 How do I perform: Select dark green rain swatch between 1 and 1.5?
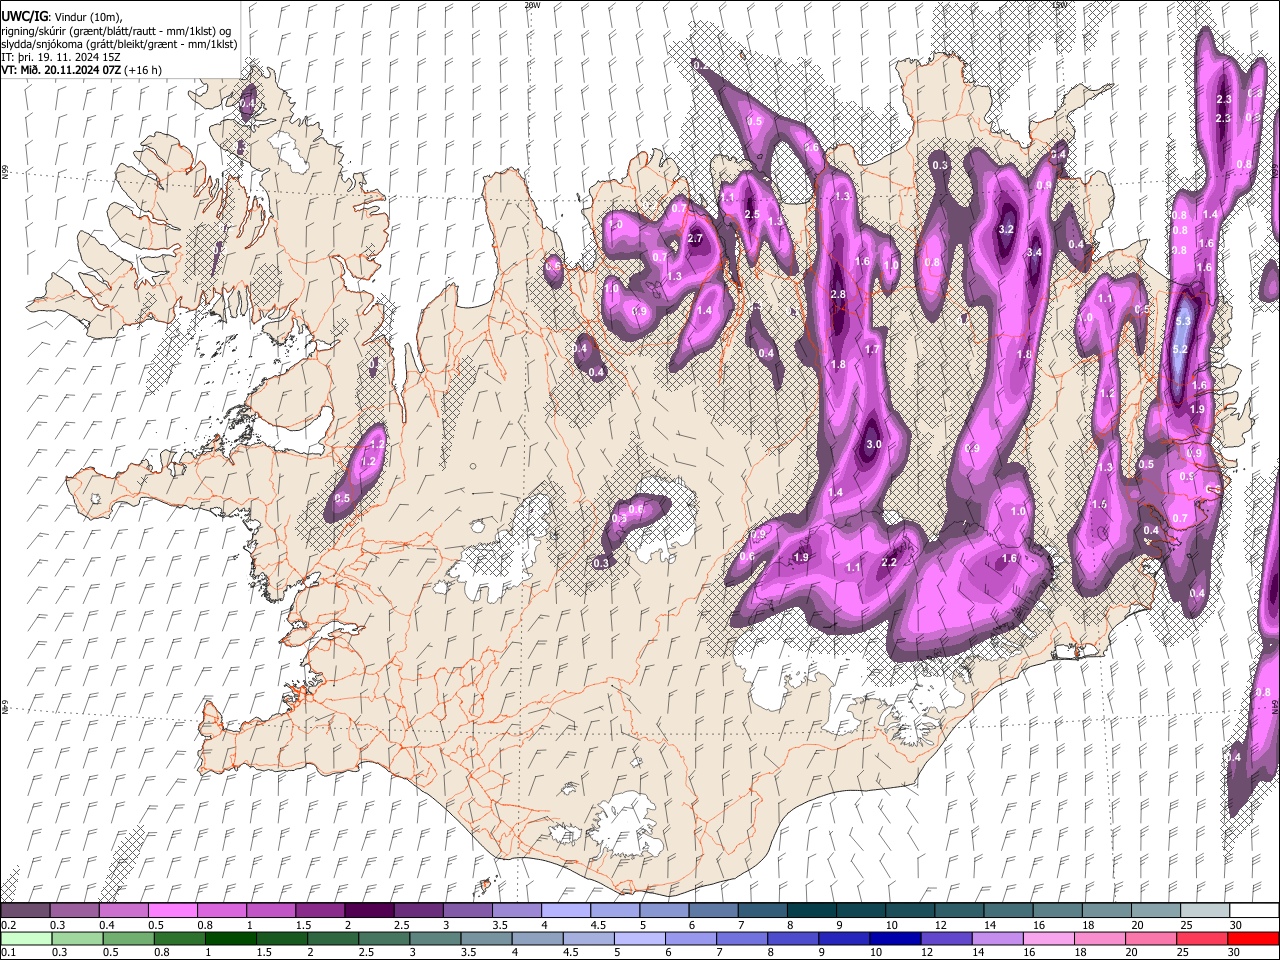tap(231, 938)
